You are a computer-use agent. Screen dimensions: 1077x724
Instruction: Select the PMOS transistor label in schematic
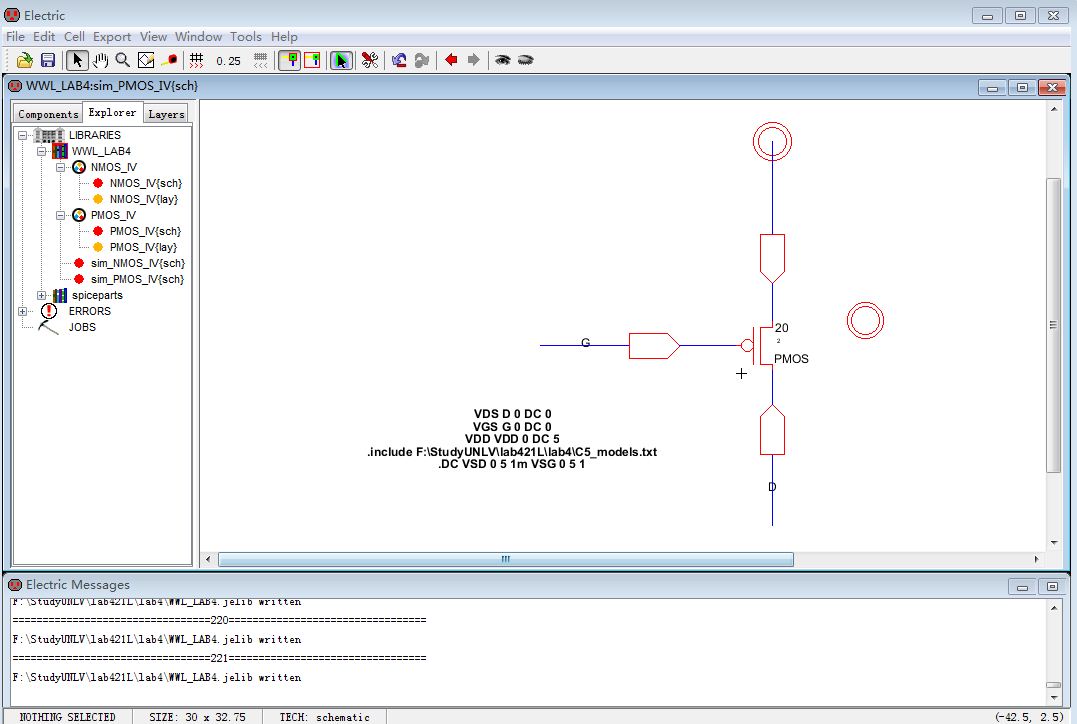point(791,359)
